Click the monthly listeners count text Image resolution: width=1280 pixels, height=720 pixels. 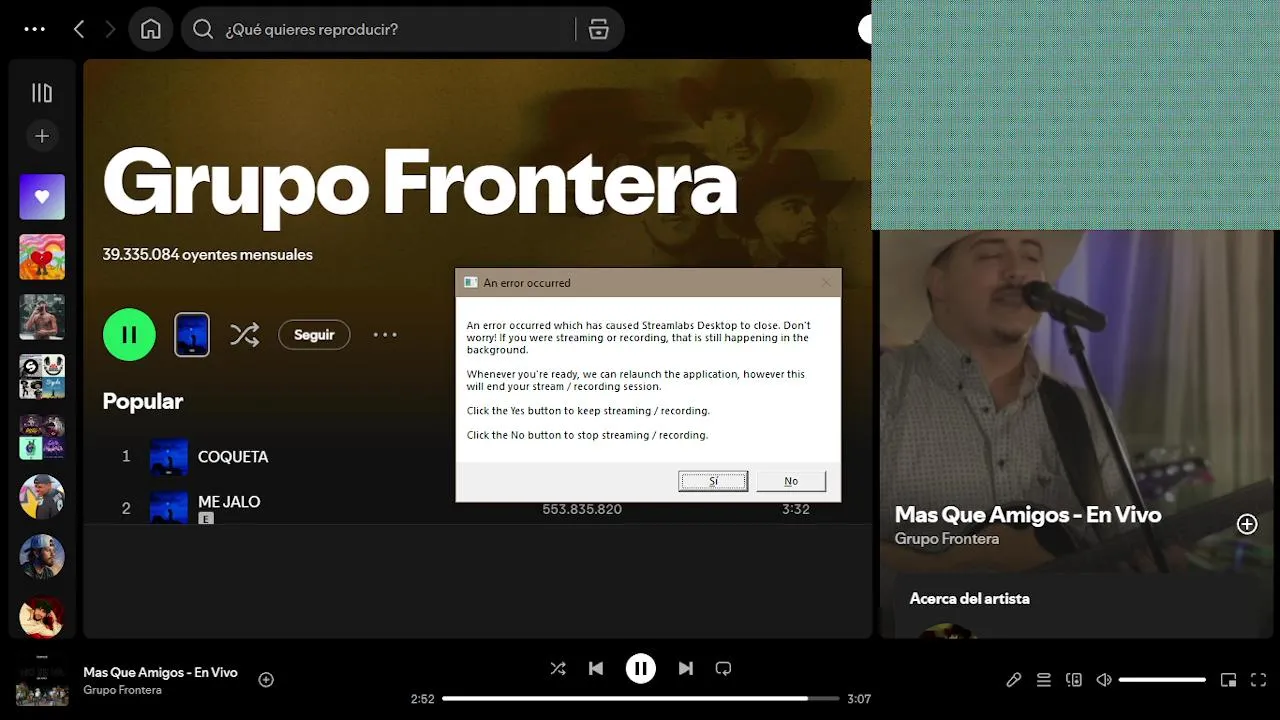(208, 255)
